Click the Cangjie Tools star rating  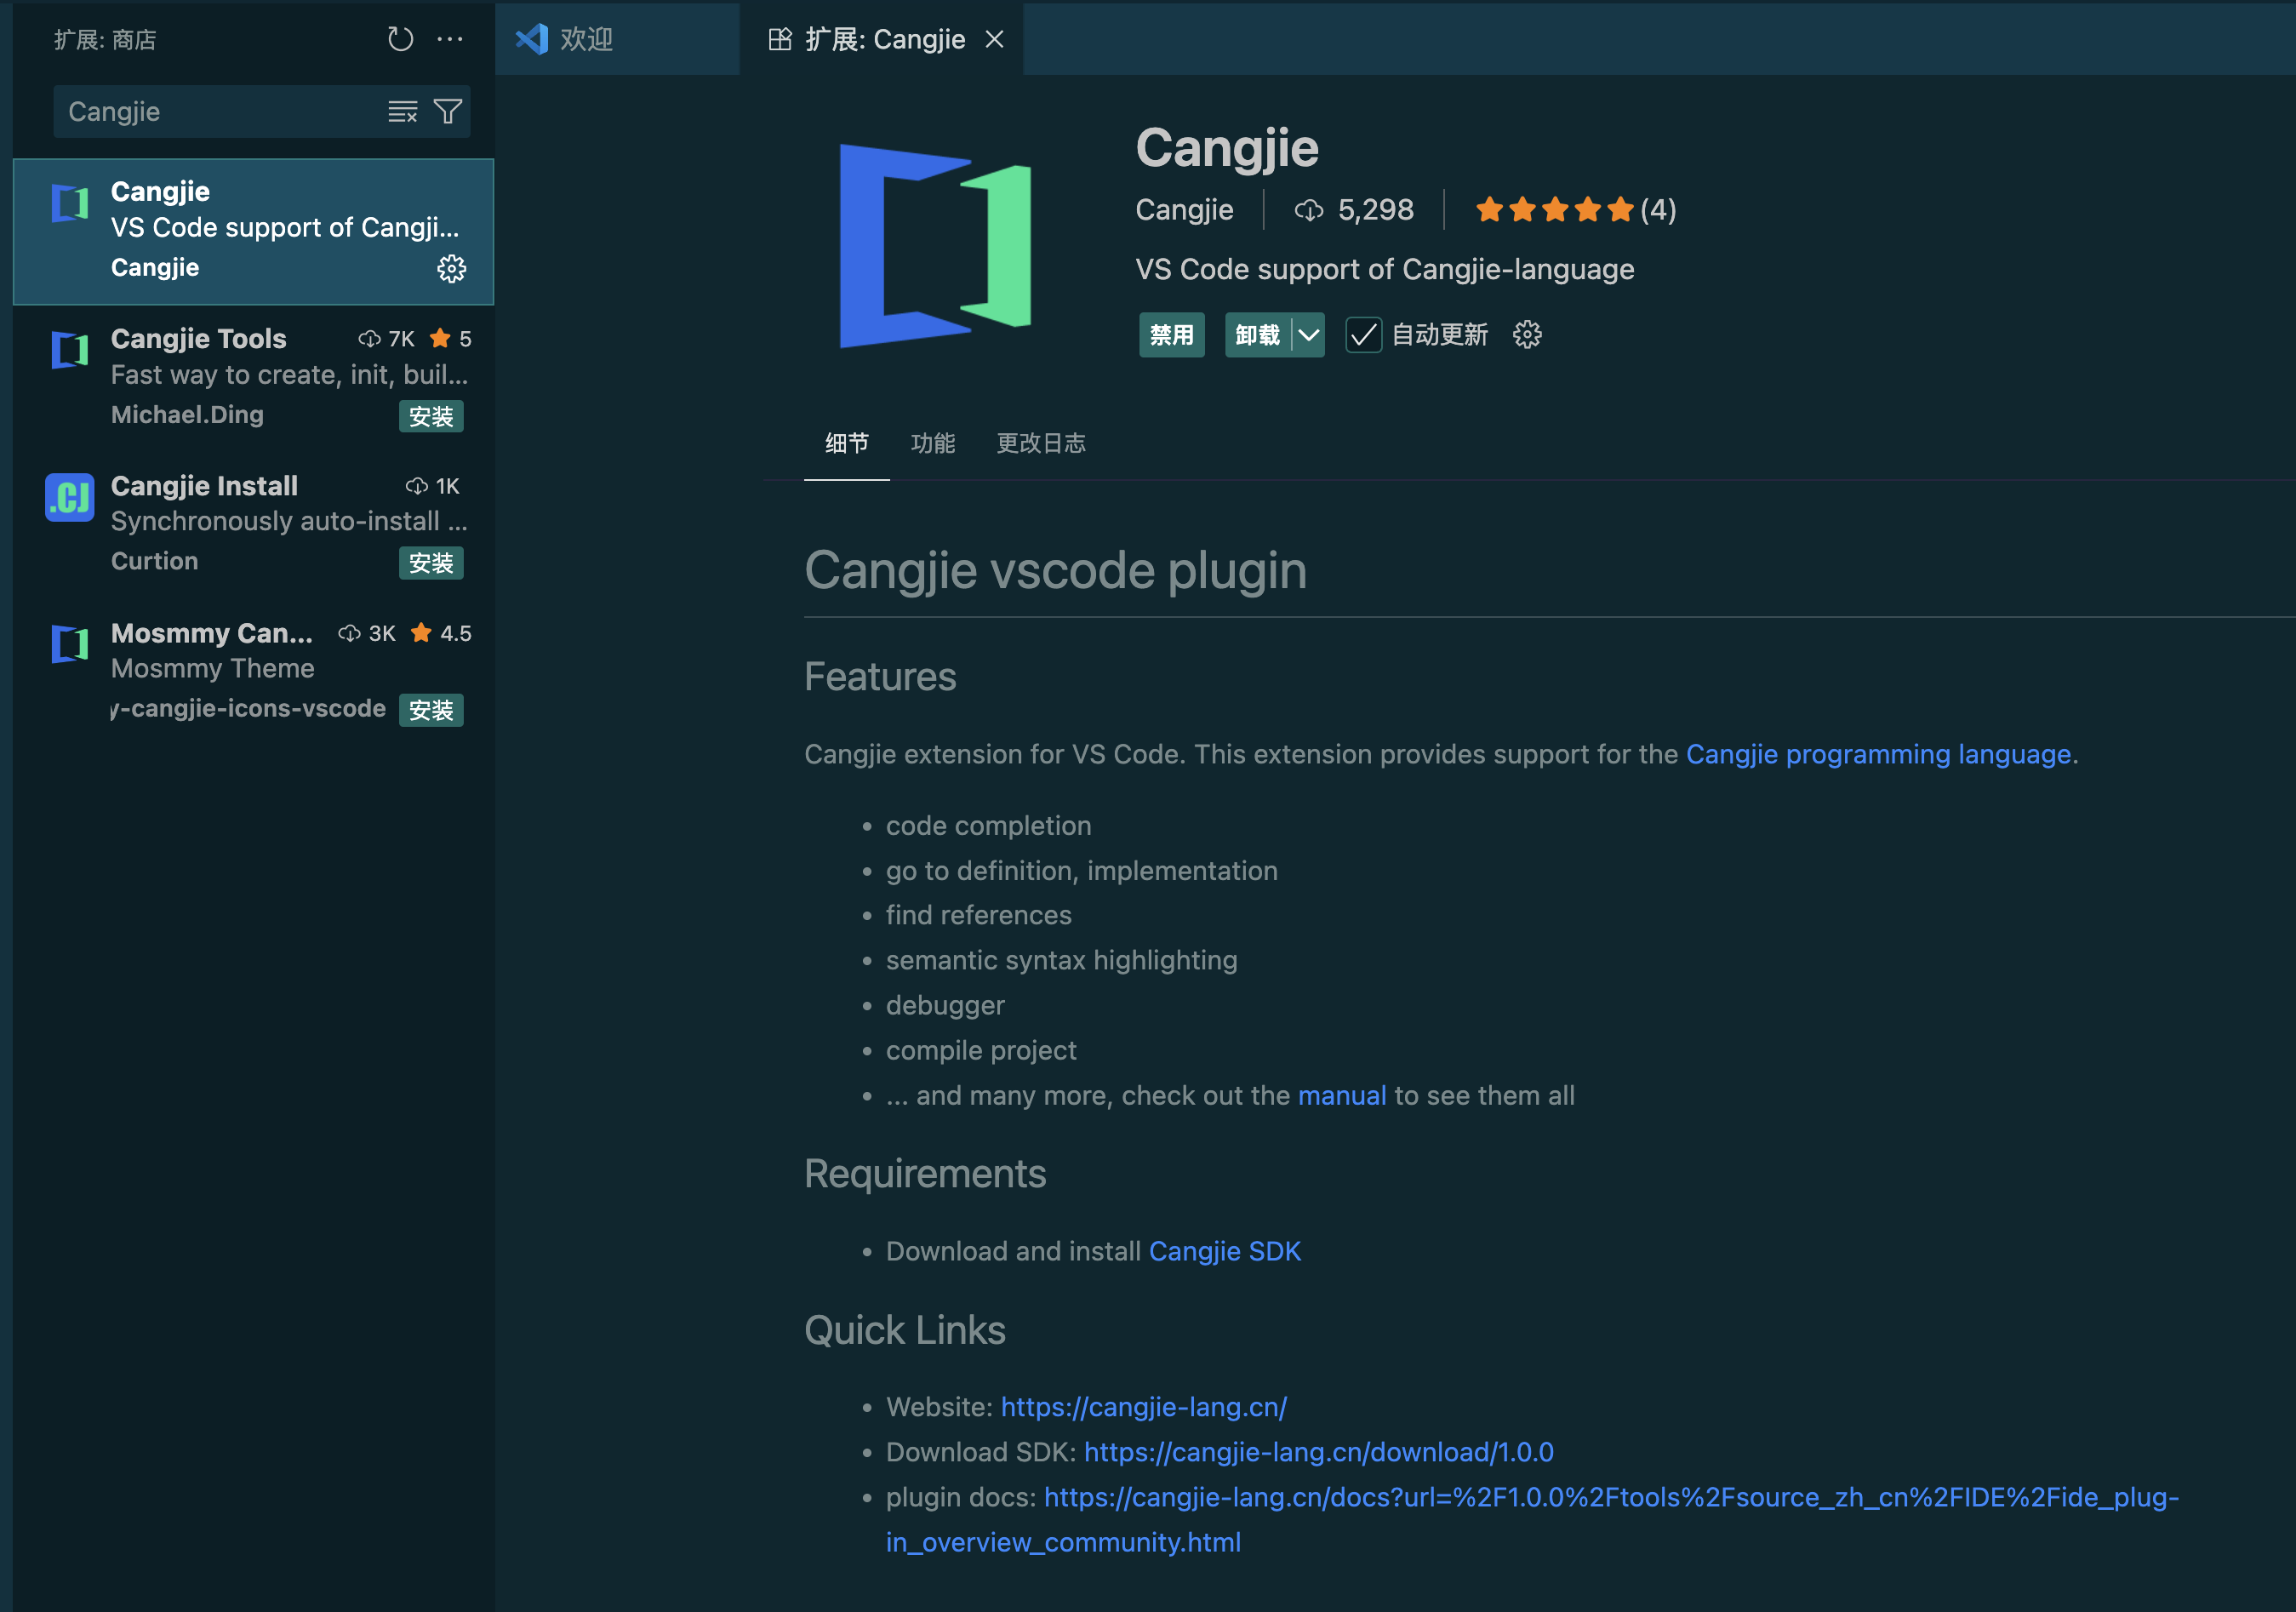[x=451, y=339]
